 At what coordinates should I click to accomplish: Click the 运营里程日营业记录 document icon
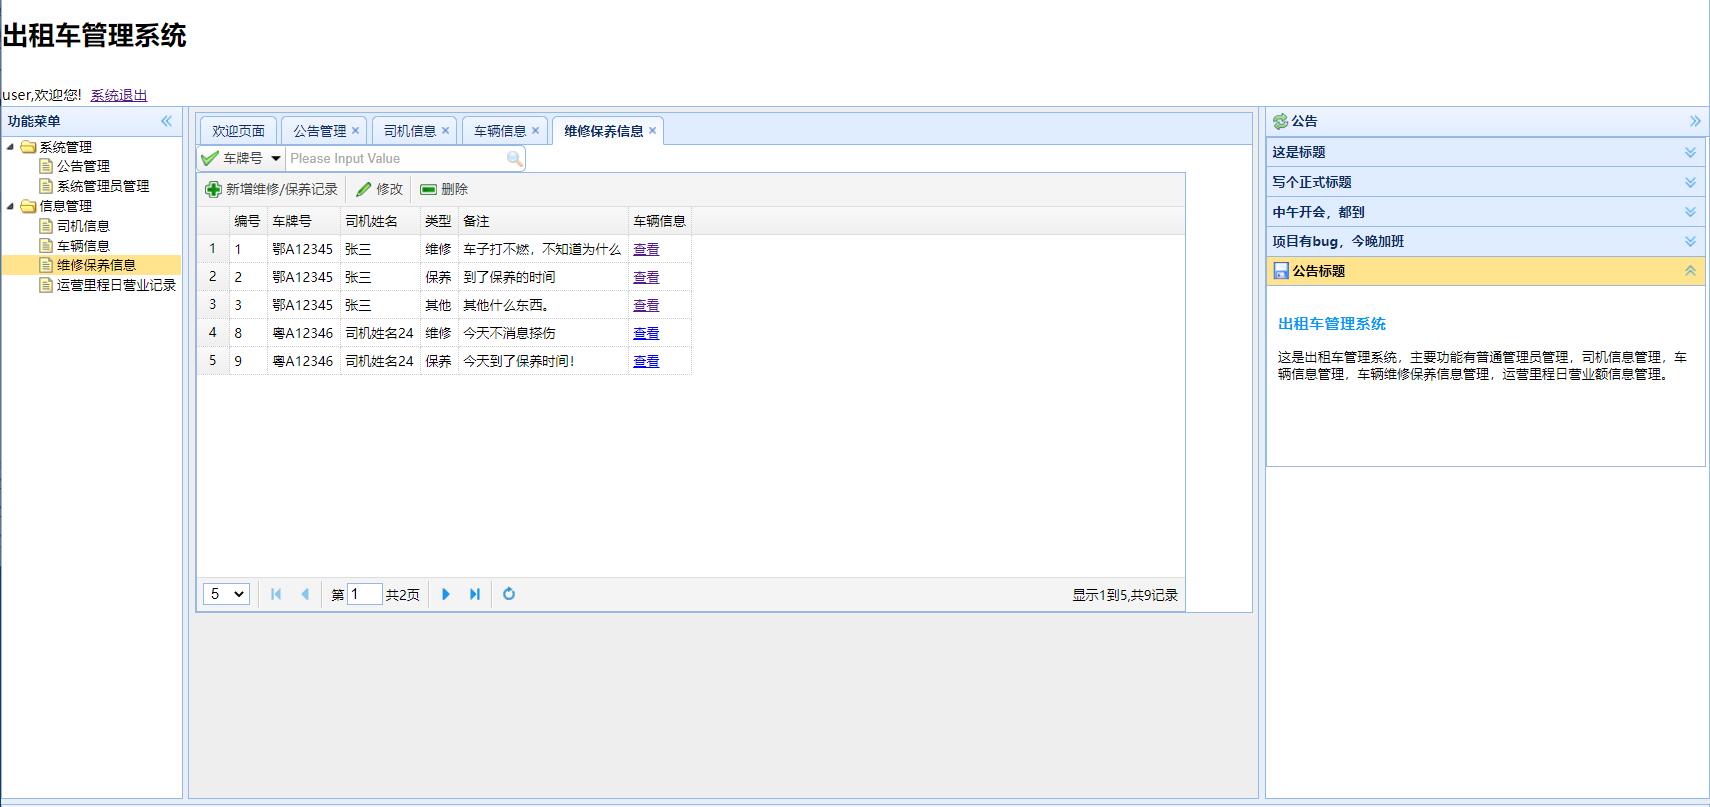(x=46, y=285)
